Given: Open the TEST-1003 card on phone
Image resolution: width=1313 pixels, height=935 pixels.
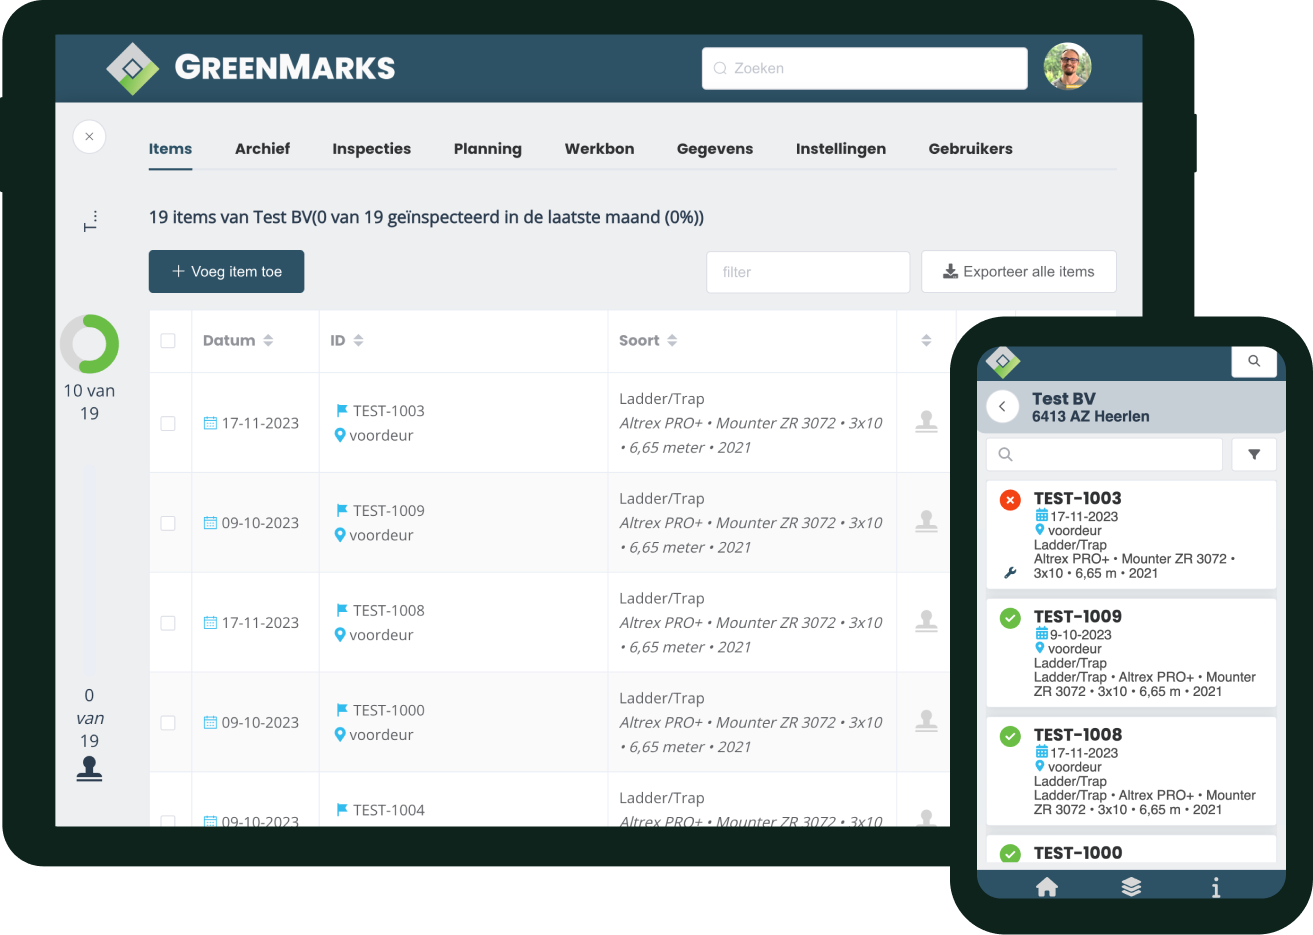Looking at the screenshot, I should (x=1131, y=535).
